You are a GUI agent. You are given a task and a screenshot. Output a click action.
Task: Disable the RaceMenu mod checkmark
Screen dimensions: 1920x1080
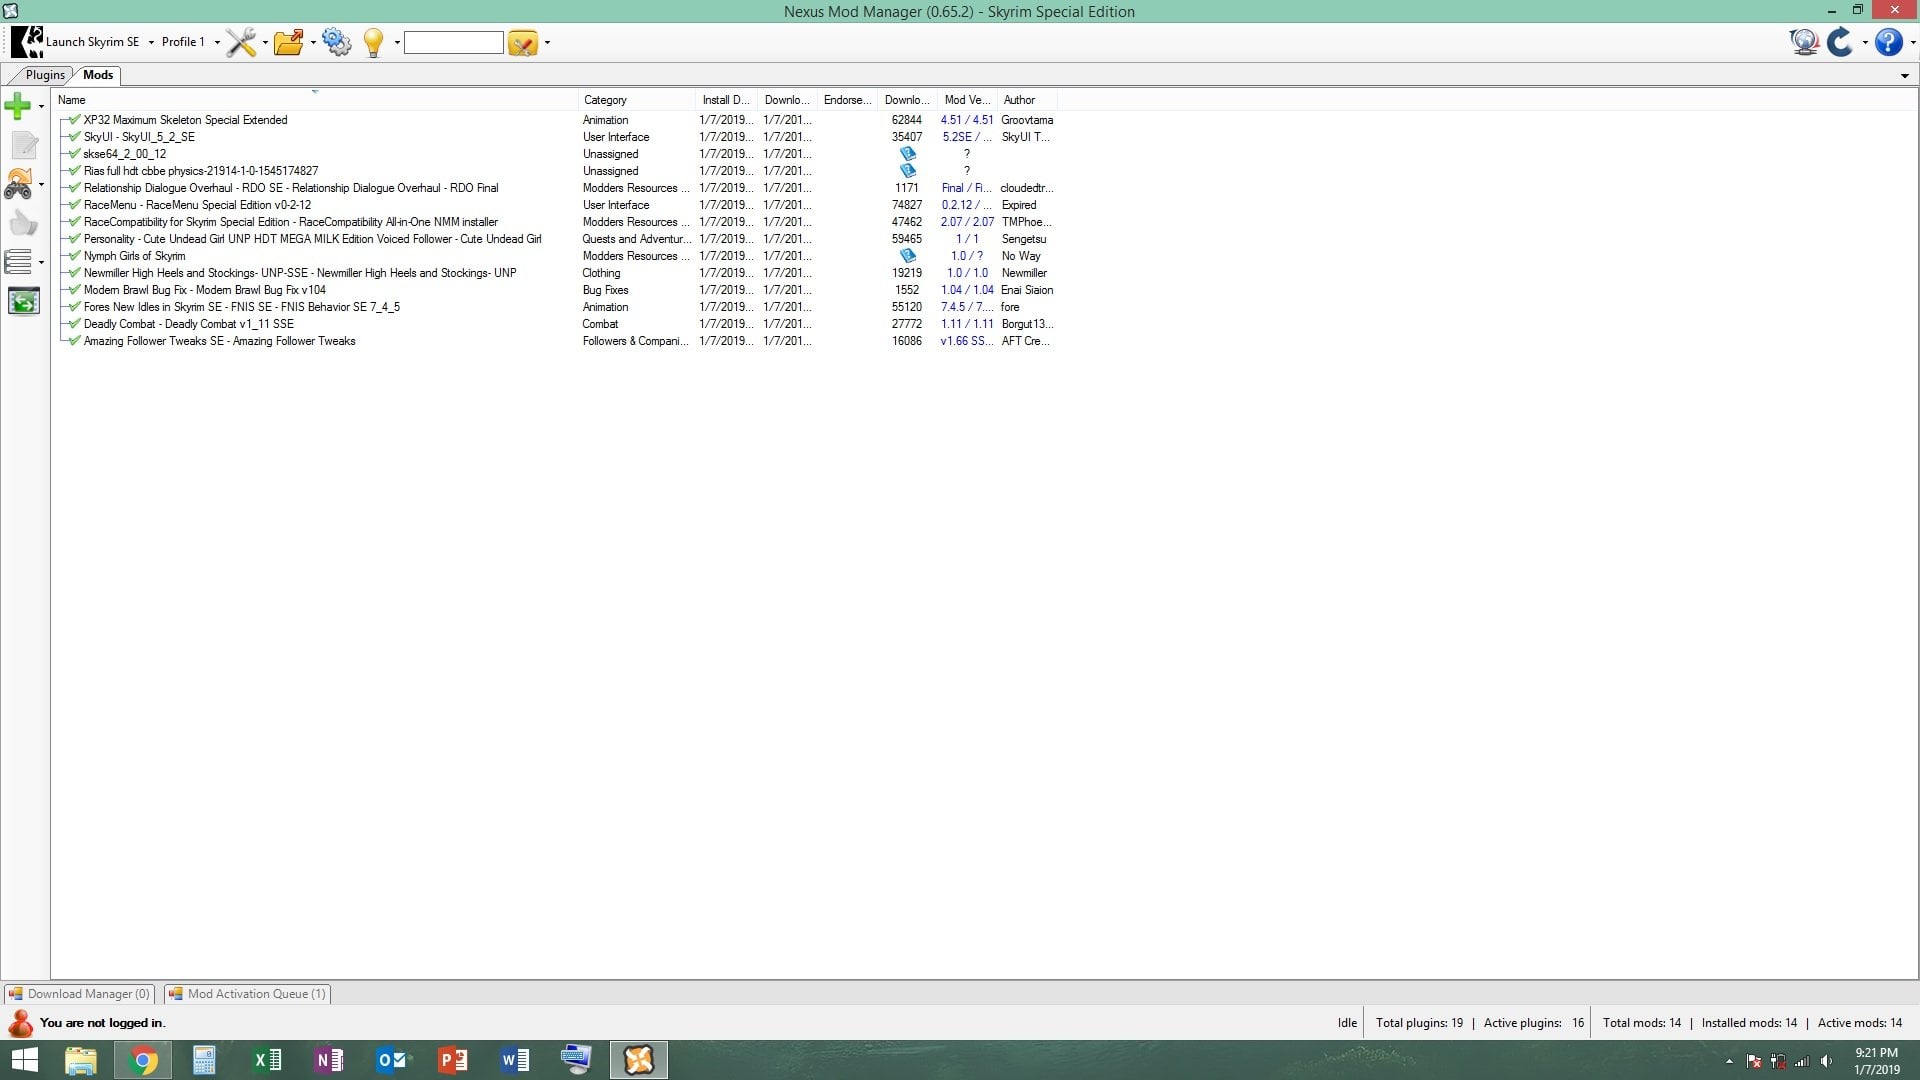tap(75, 205)
